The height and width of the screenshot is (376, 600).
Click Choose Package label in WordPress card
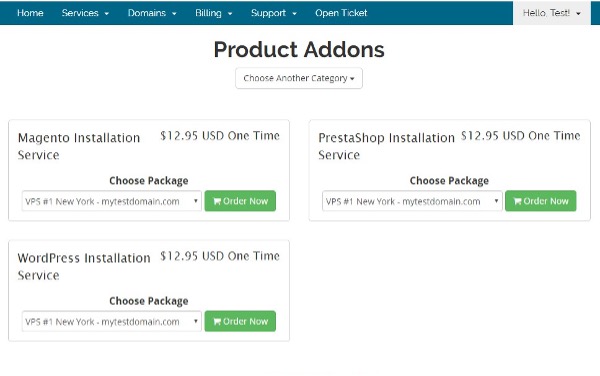coord(149,301)
